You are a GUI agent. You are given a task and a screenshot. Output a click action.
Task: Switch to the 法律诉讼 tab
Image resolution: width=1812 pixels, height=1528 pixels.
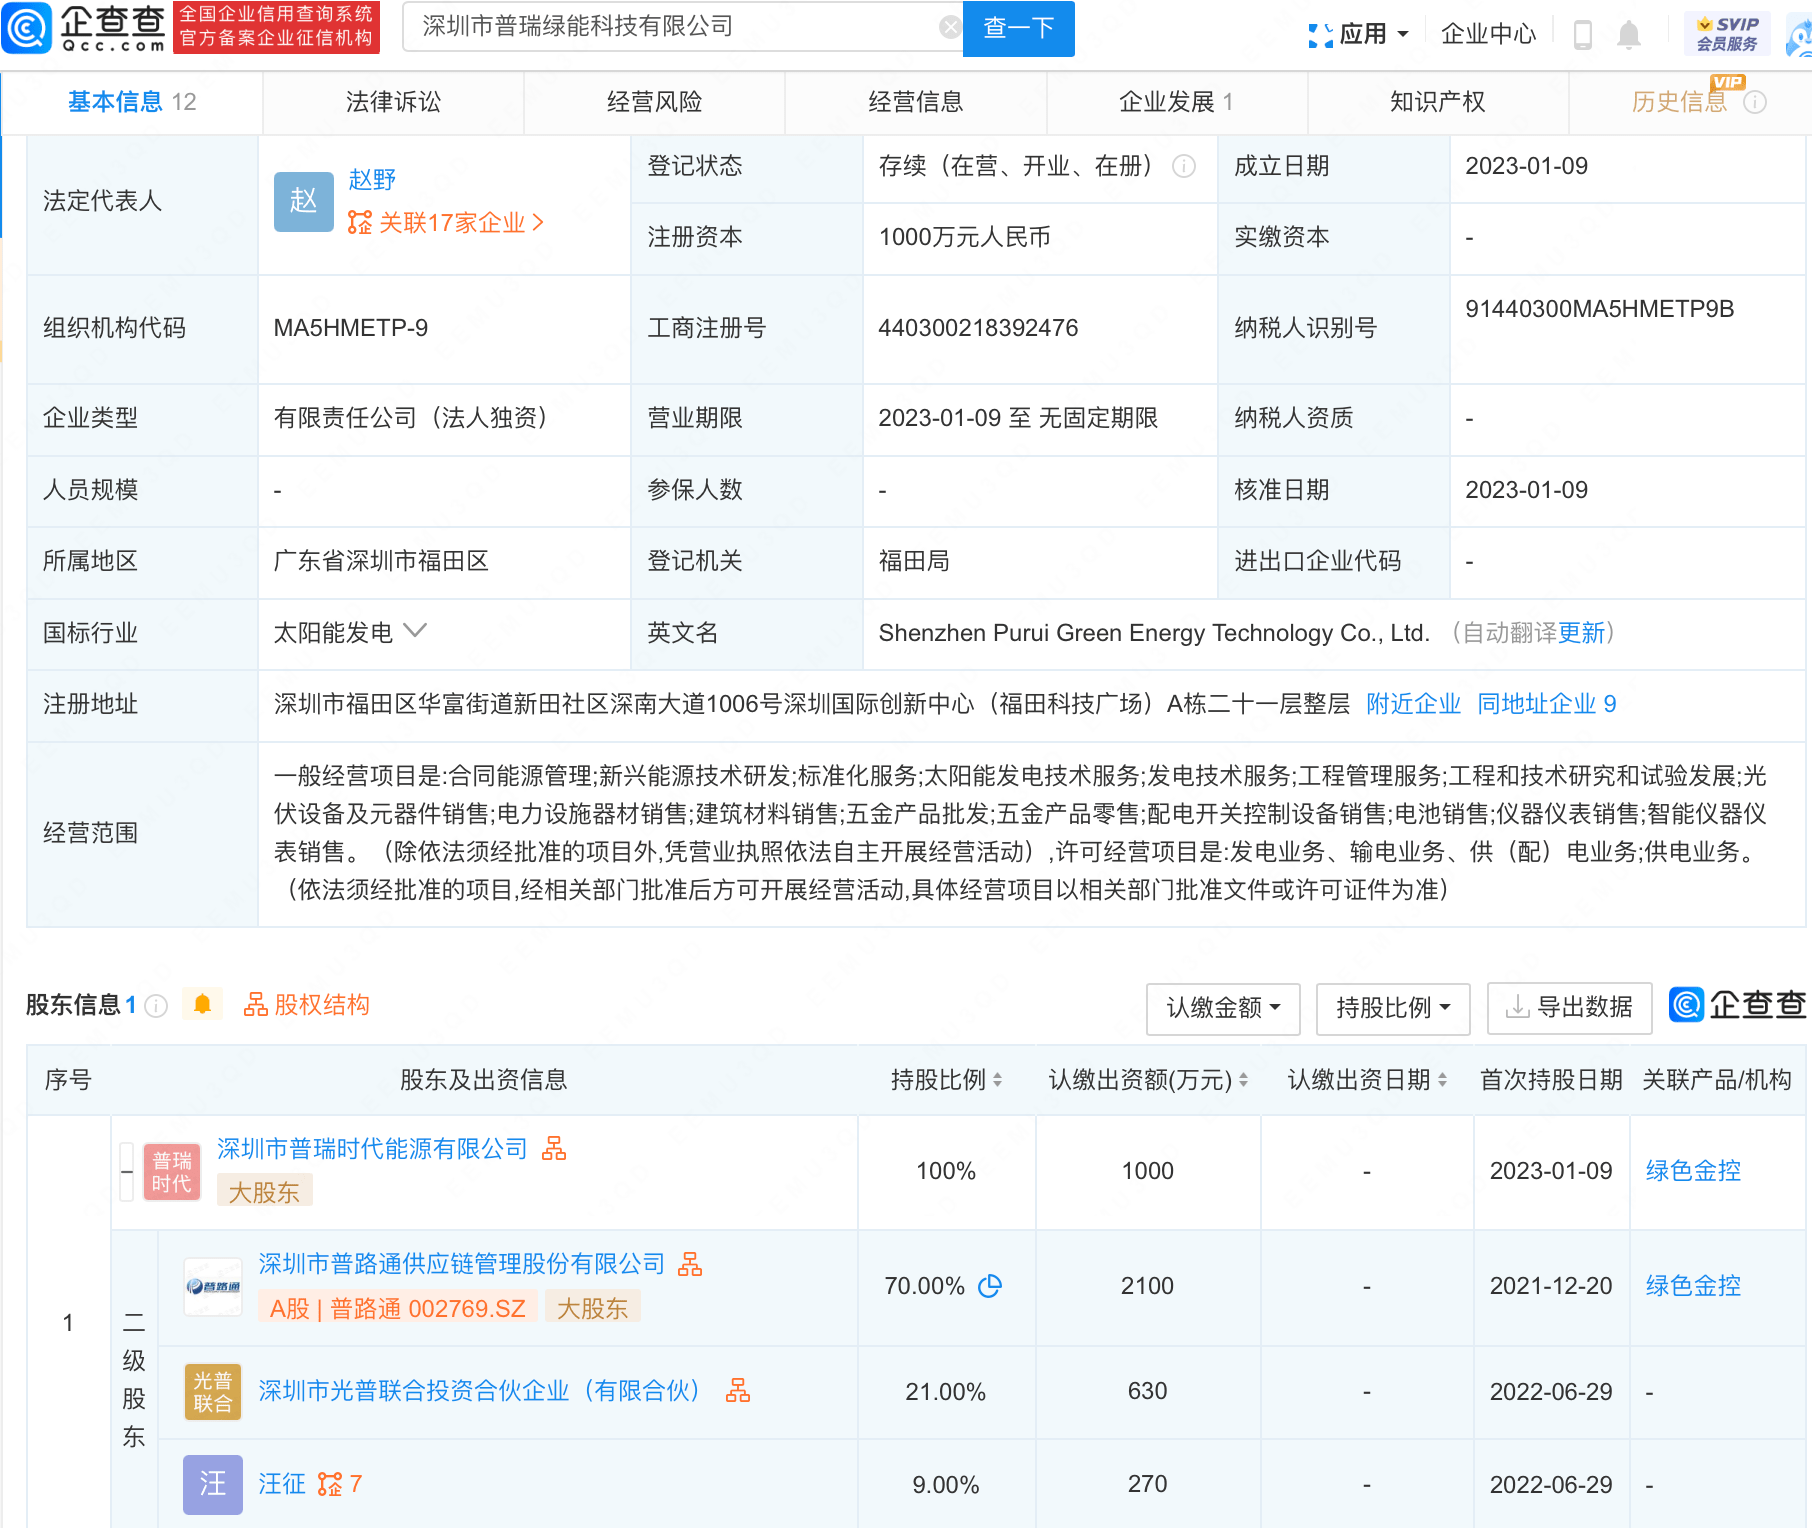point(392,101)
